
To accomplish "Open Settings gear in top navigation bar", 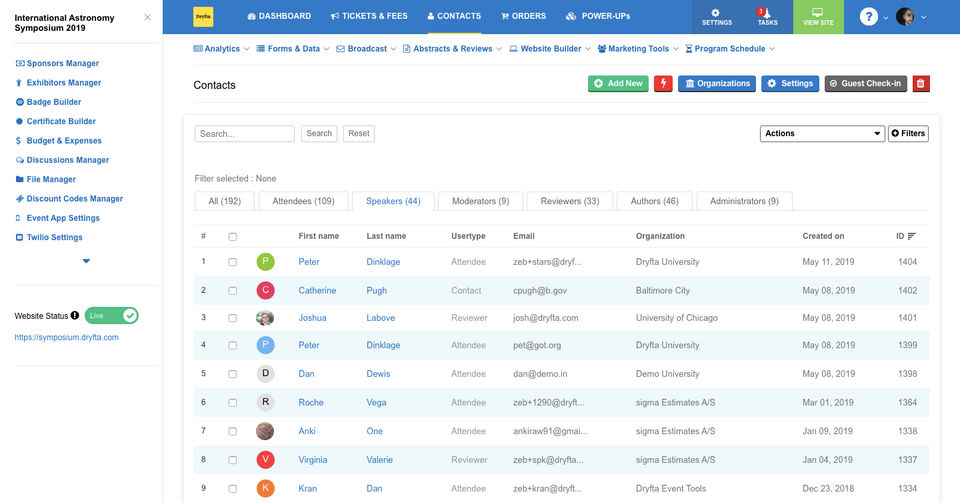I will pyautogui.click(x=716, y=16).
